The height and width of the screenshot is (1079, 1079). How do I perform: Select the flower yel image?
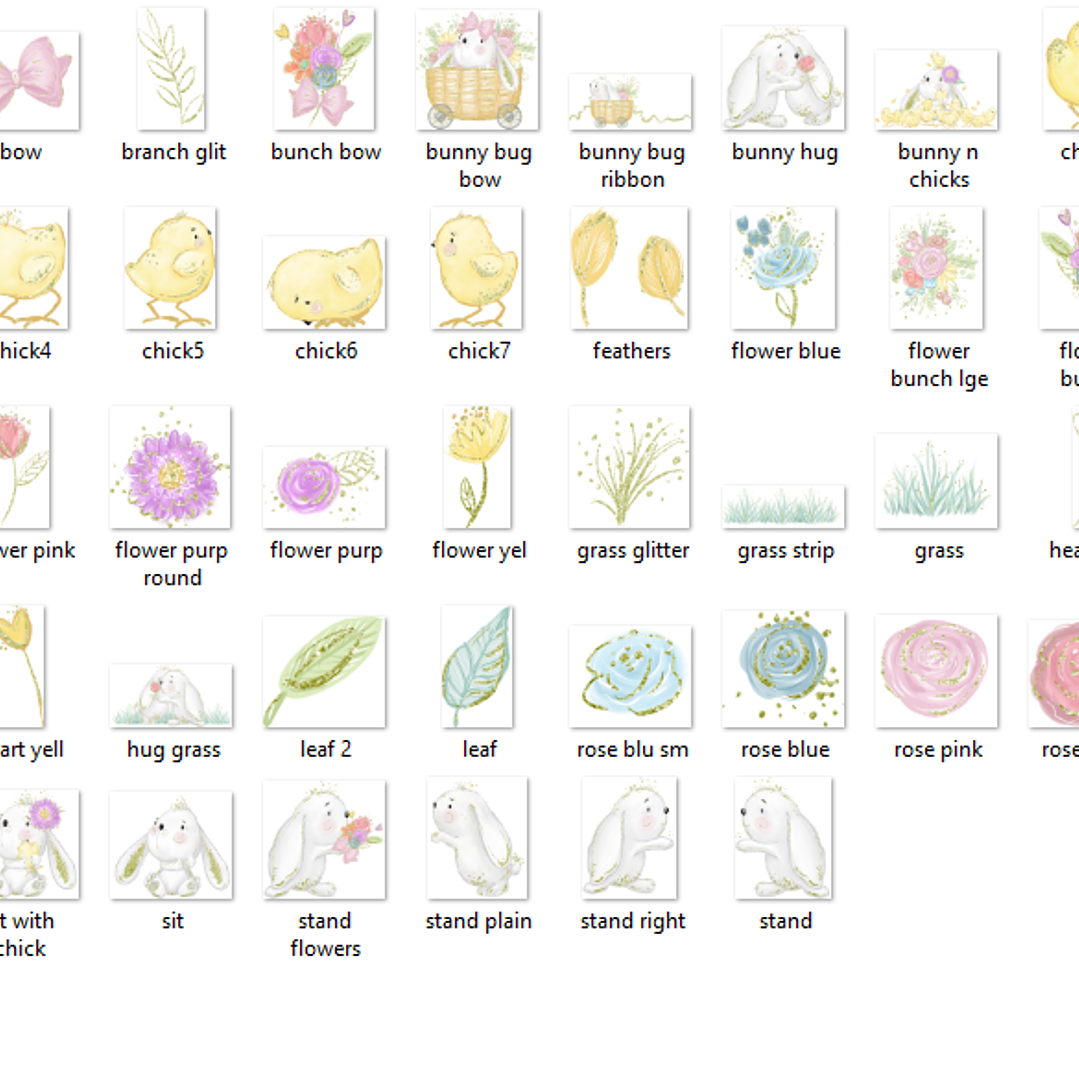[x=478, y=467]
